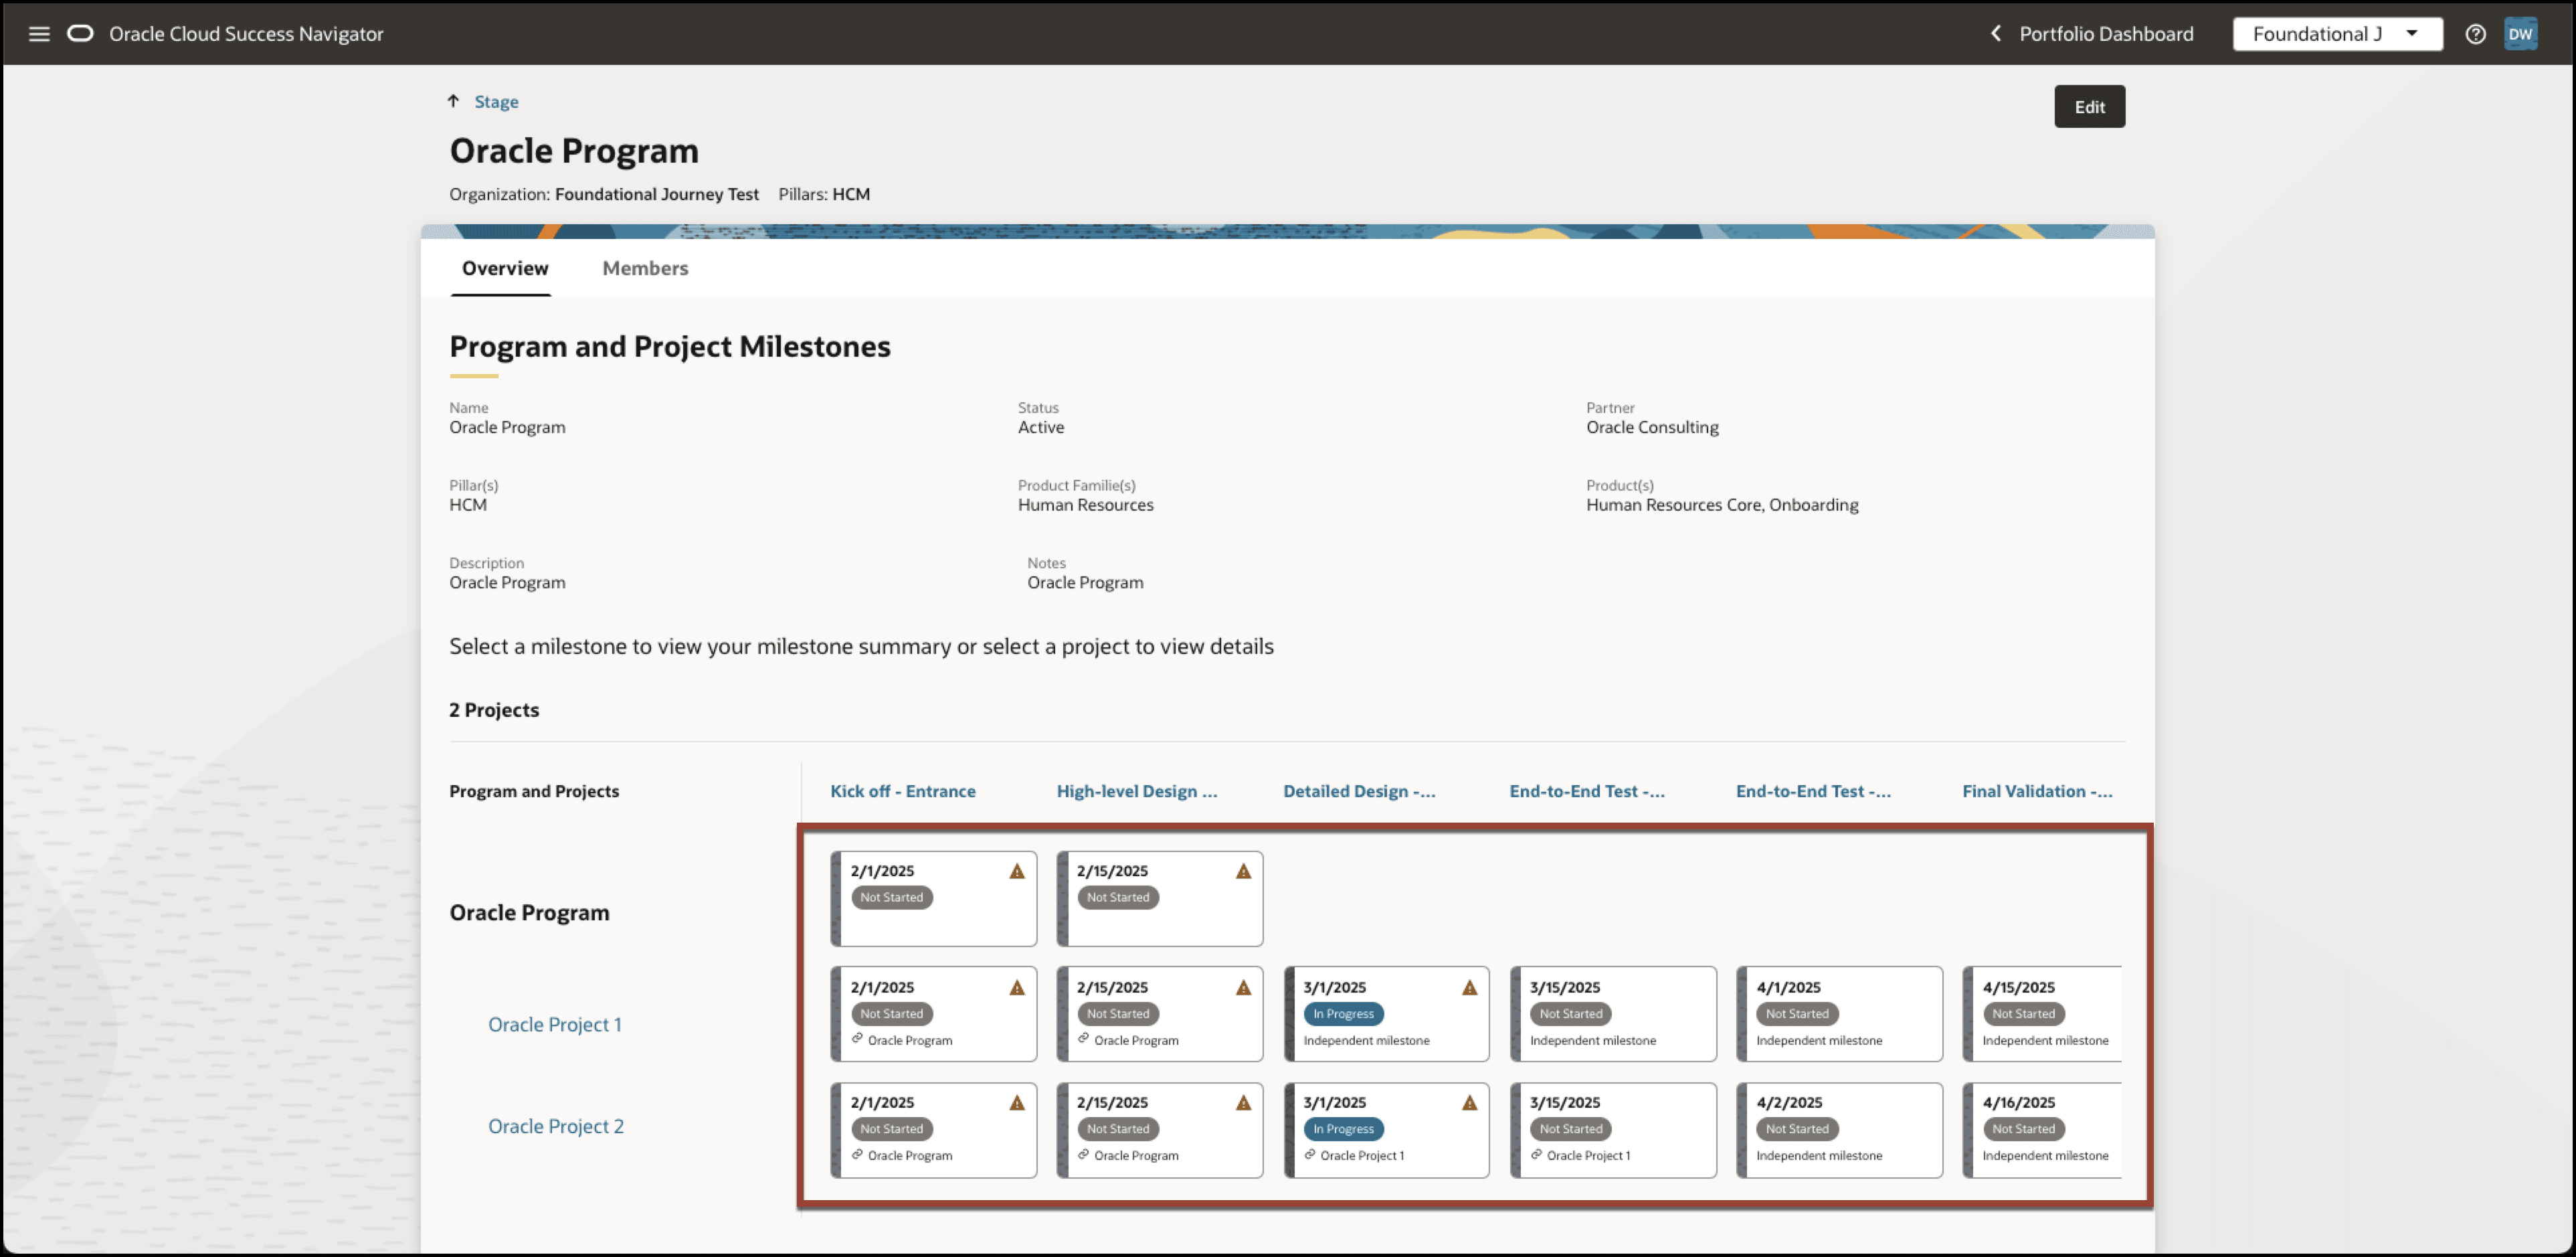Click warning icon on Oracle Project 1 3/1/2025 card
Screen dimensions: 2576x1257
tap(1469, 987)
